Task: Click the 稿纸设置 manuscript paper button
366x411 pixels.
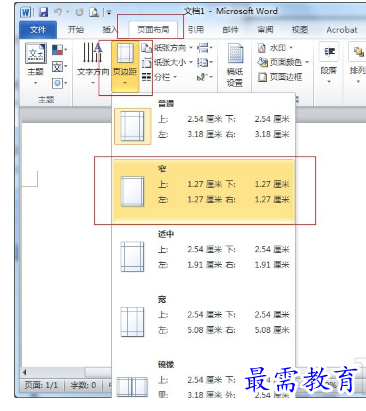Action: (x=235, y=65)
